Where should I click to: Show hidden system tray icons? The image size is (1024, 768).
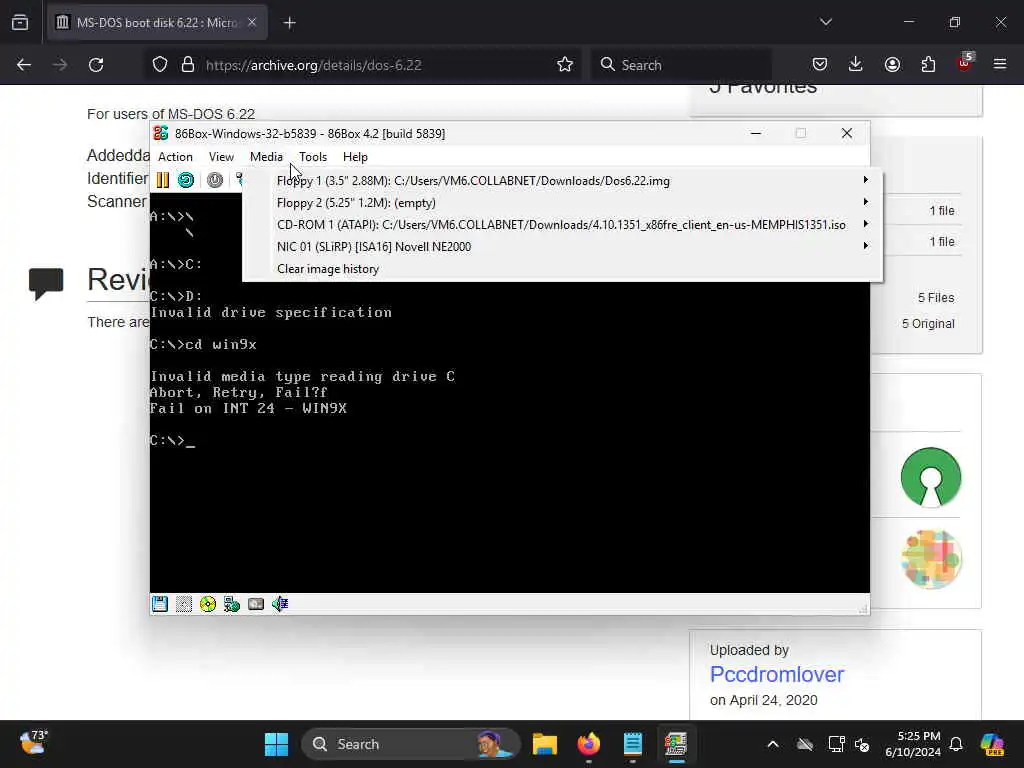773,744
